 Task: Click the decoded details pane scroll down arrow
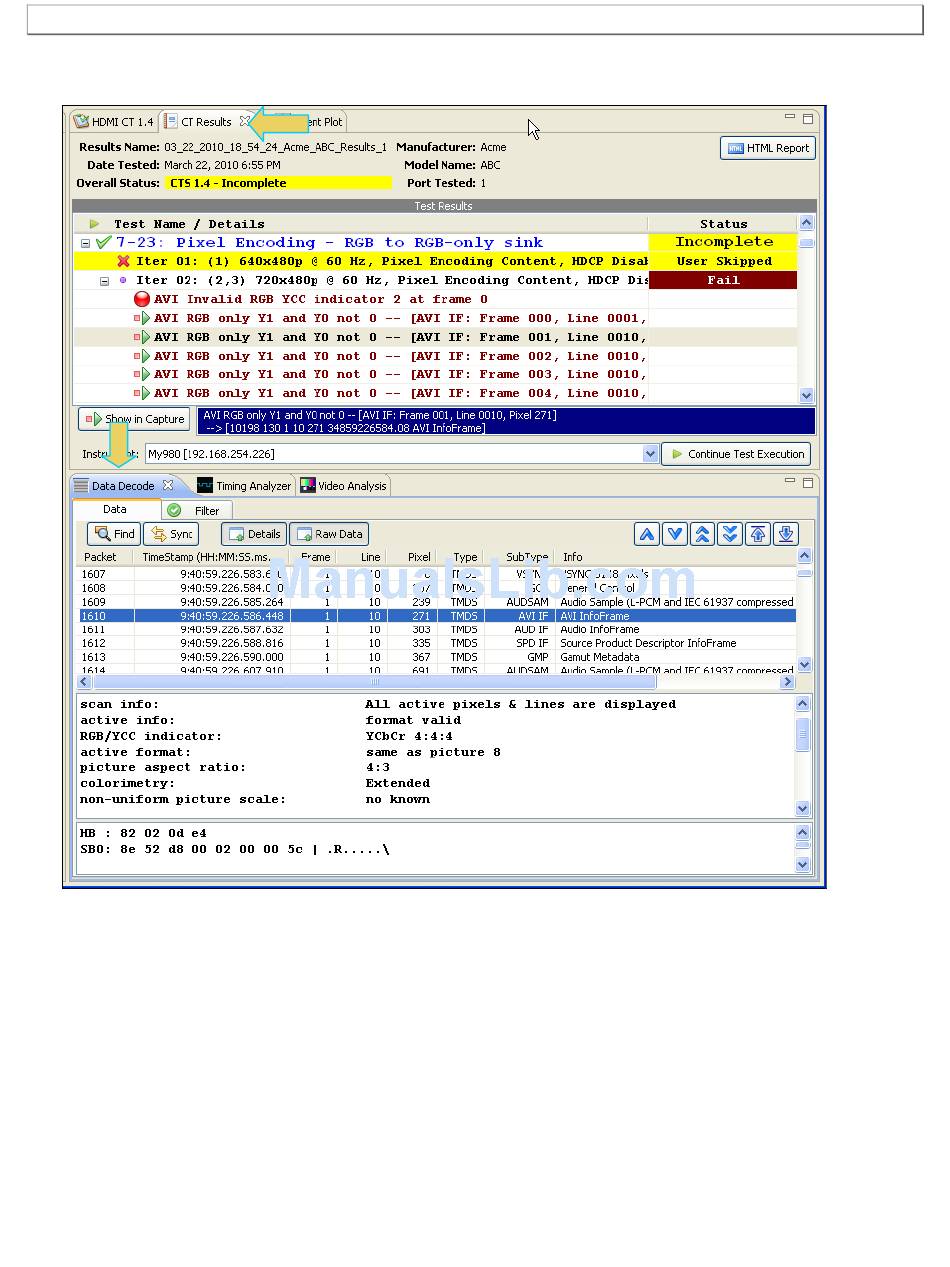tap(803, 809)
